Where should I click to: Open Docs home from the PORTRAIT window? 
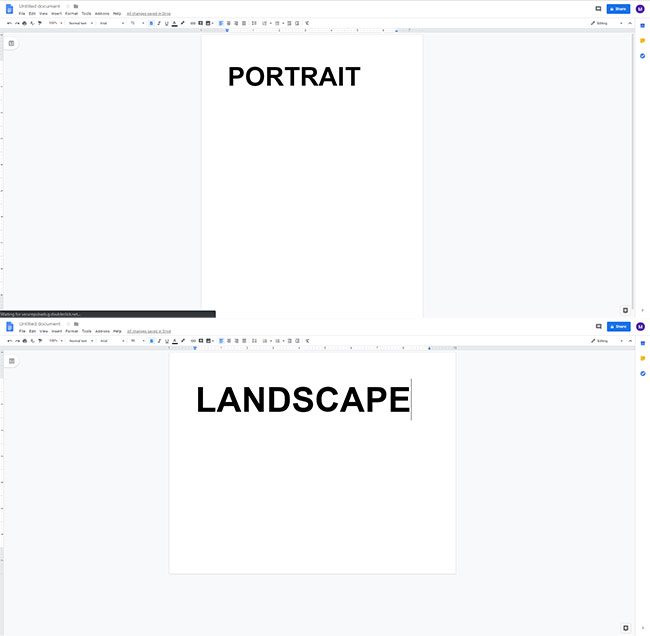9,9
